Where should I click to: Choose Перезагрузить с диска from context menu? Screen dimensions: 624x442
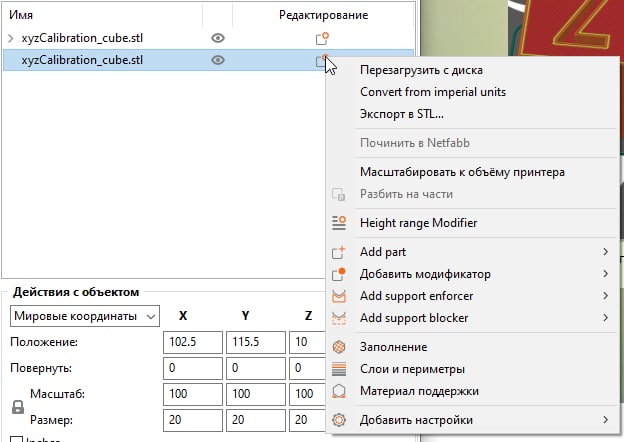pyautogui.click(x=421, y=70)
